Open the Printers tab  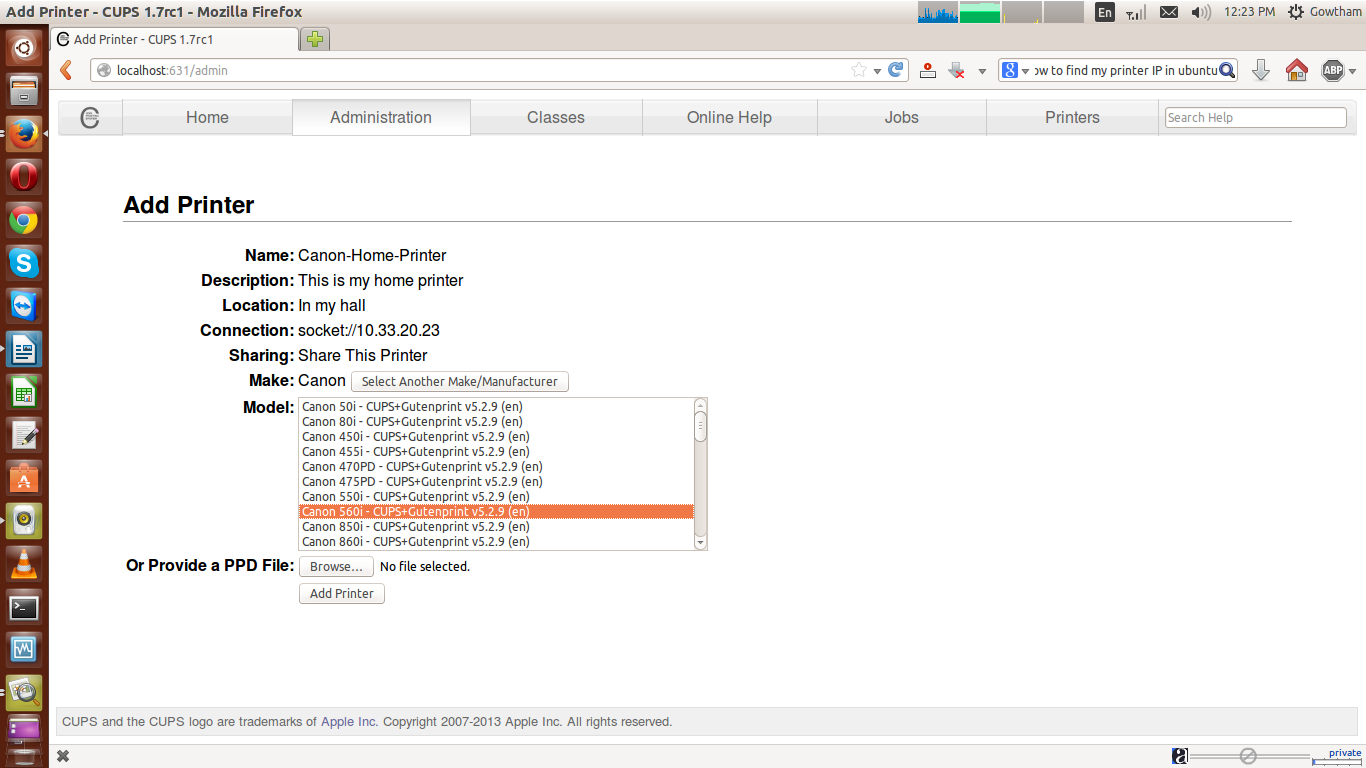(1072, 117)
